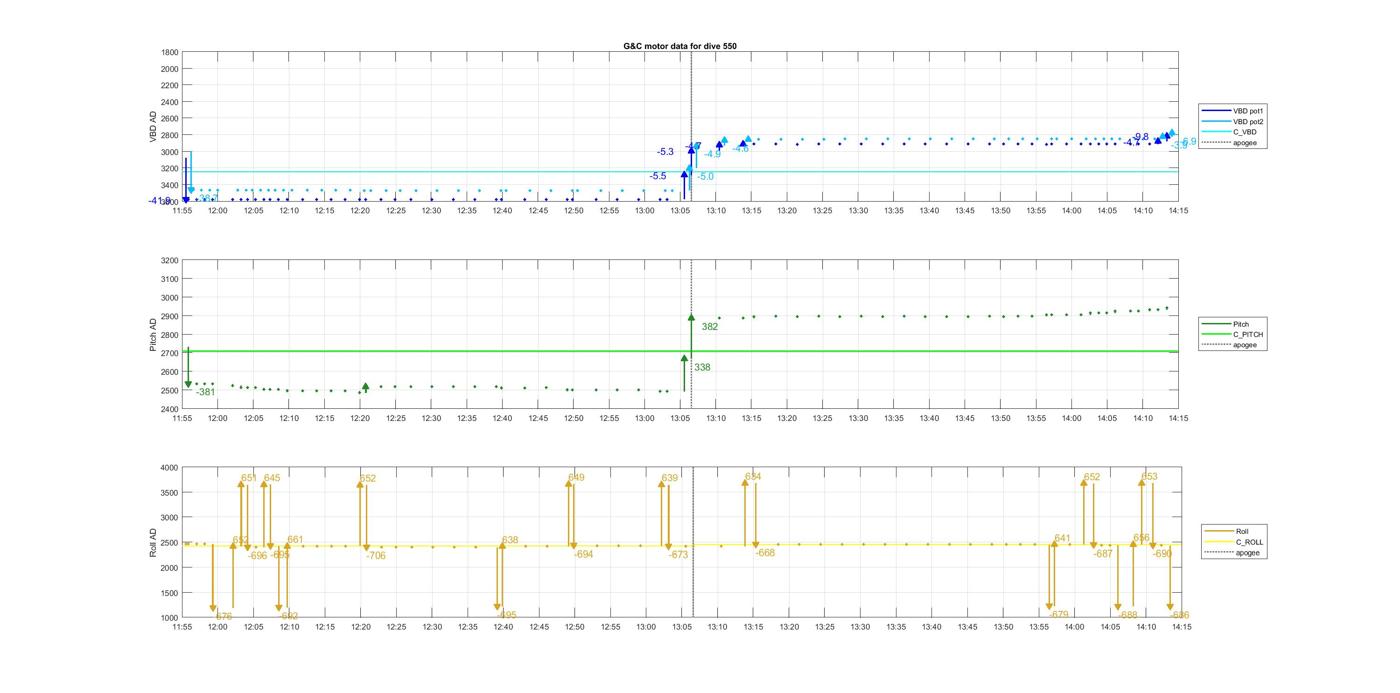Image resolution: width=1400 pixels, height=693 pixels.
Task: Click the '661' roll move label
Action: [x=295, y=540]
